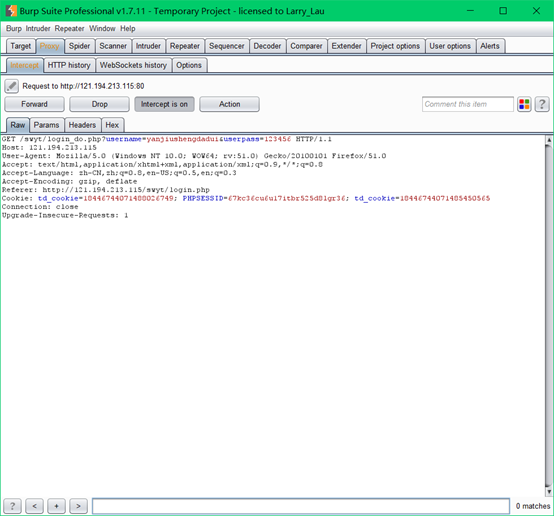554x516 pixels.
Task: Switch to the Spider tab
Action: [x=79, y=46]
